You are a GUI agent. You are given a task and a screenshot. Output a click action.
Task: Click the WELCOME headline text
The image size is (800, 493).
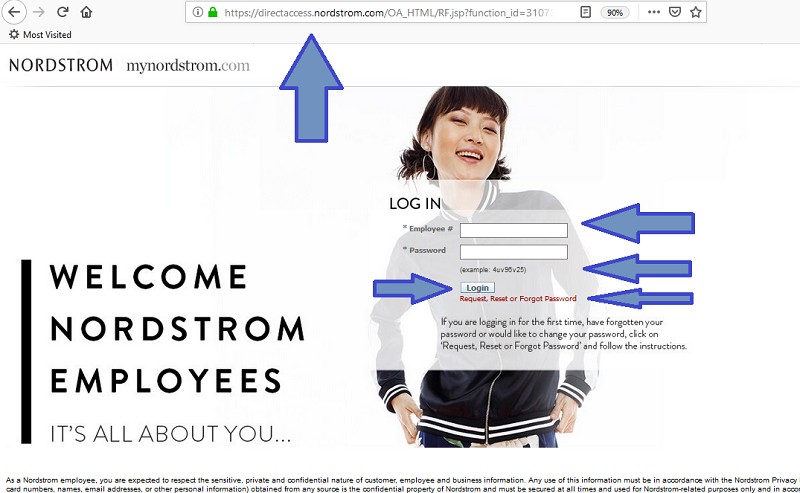click(149, 277)
